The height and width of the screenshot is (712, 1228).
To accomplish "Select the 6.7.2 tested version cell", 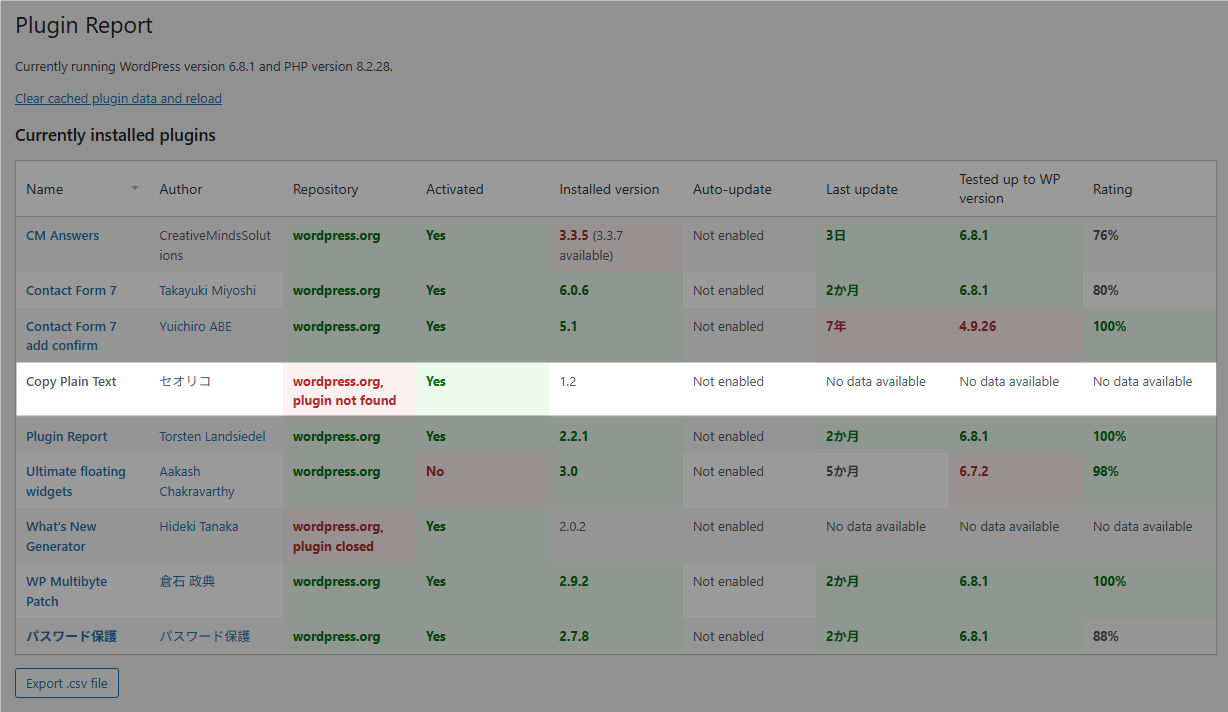I will 1015,481.
